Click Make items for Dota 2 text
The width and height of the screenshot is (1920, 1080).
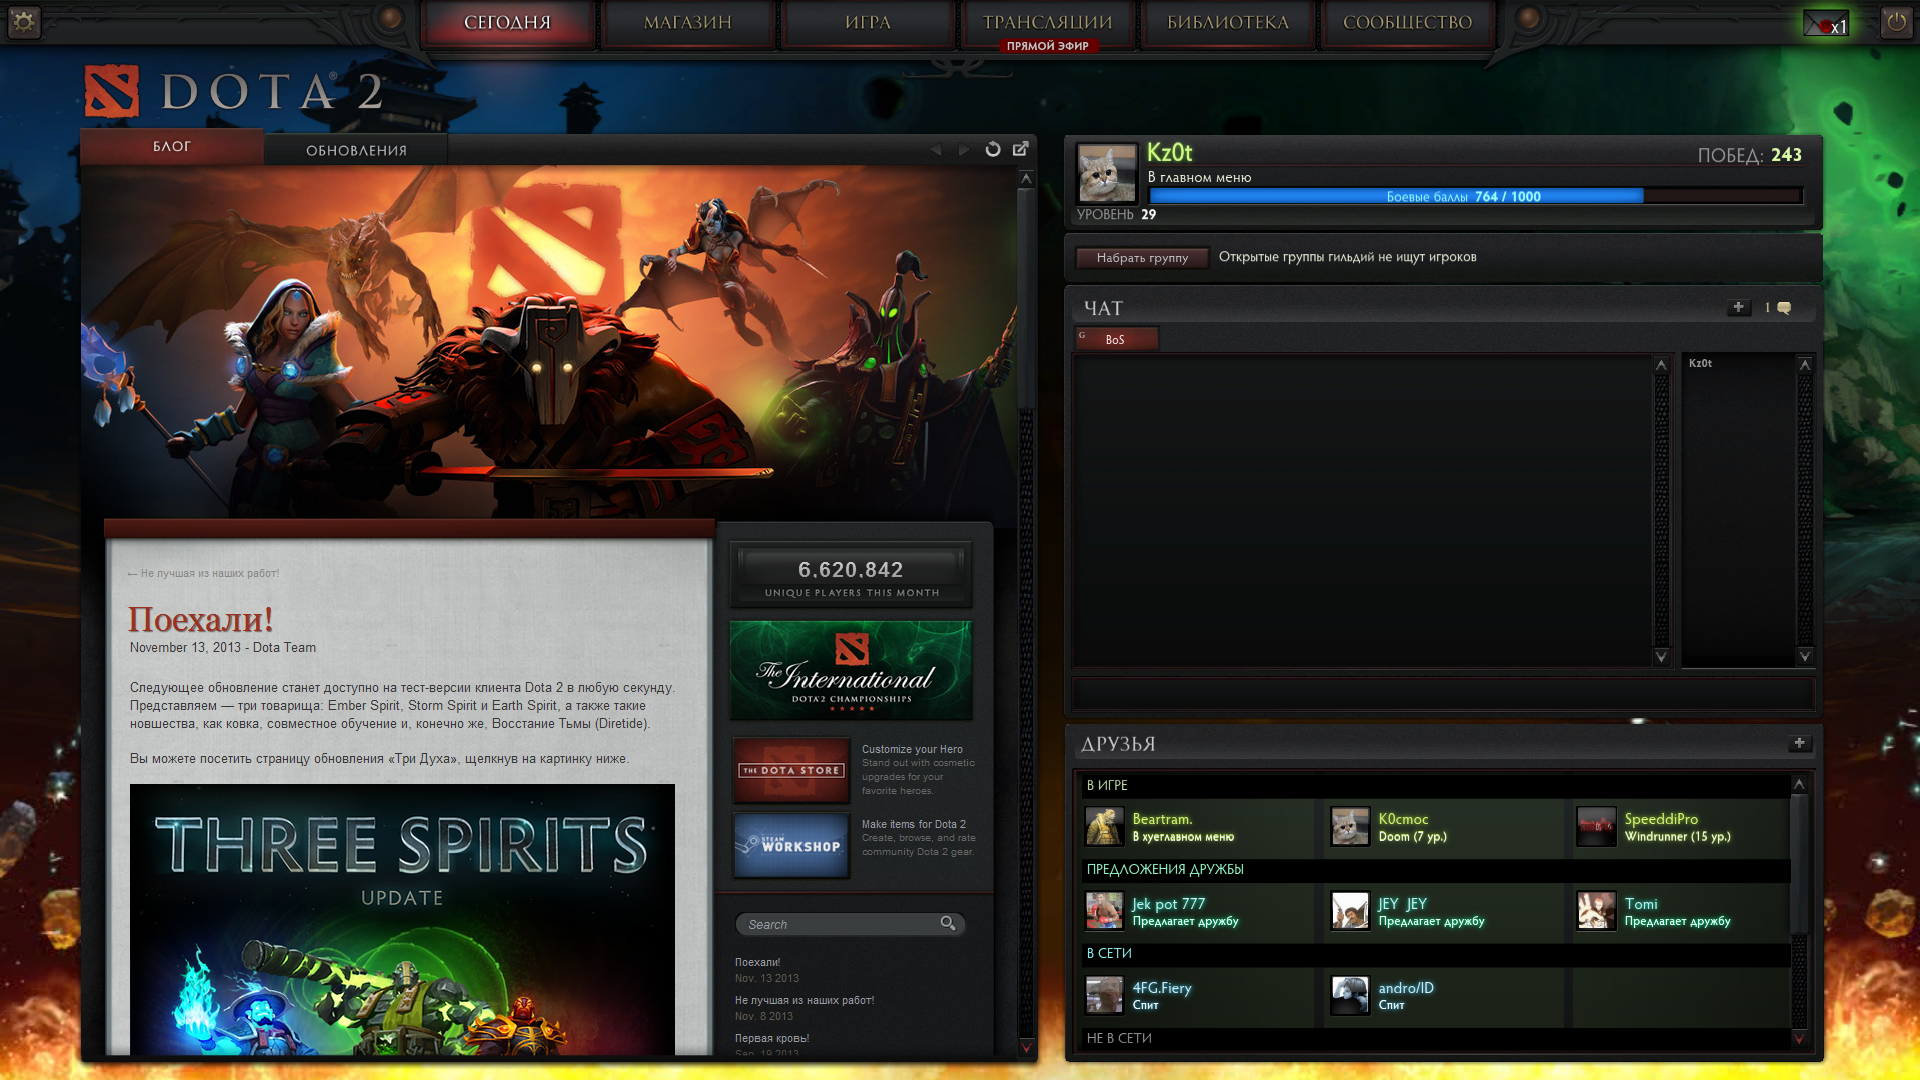tap(914, 824)
